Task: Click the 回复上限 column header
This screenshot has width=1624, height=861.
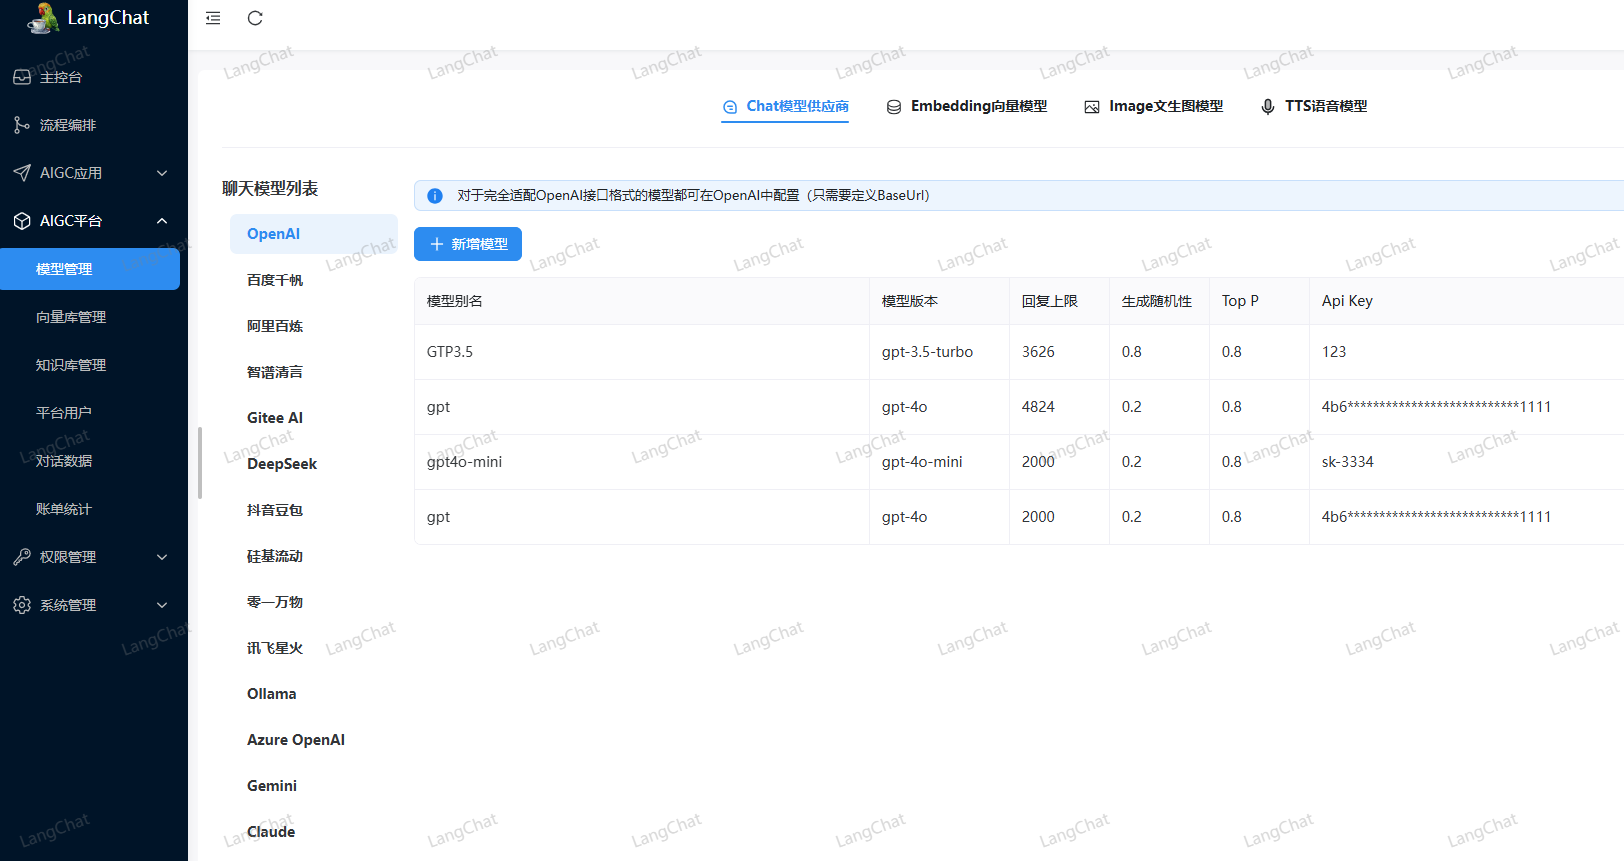Action: [1060, 301]
